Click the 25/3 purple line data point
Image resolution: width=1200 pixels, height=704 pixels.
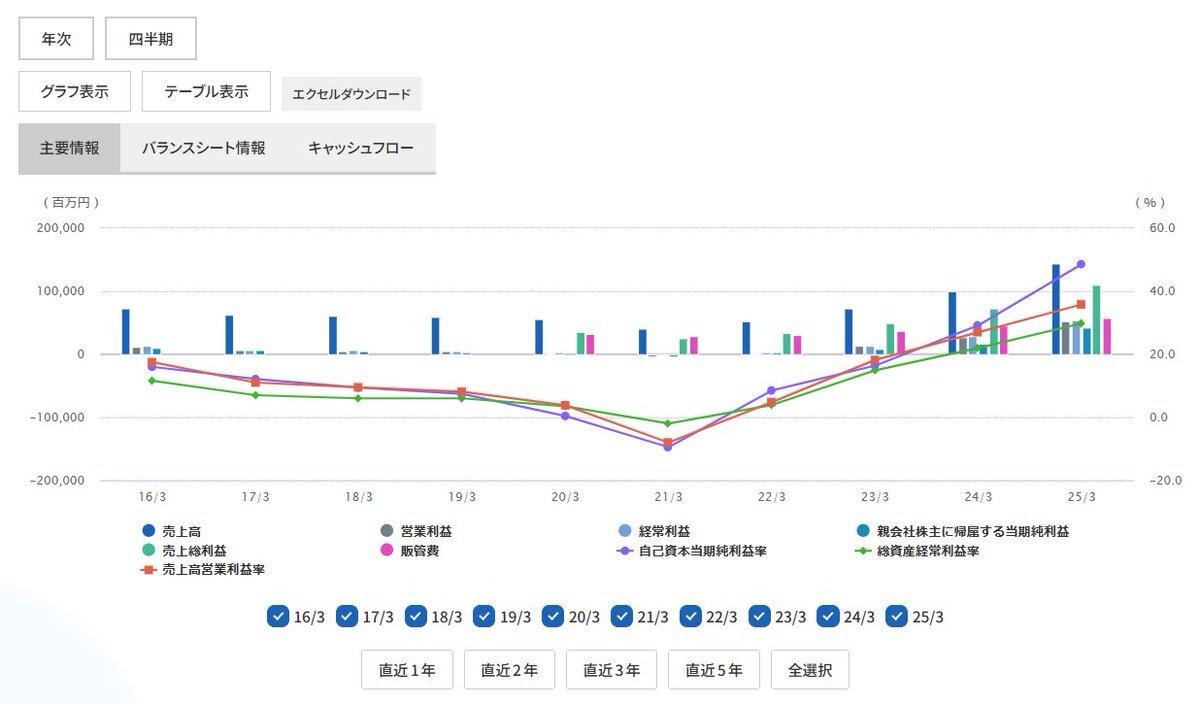coord(1081,264)
